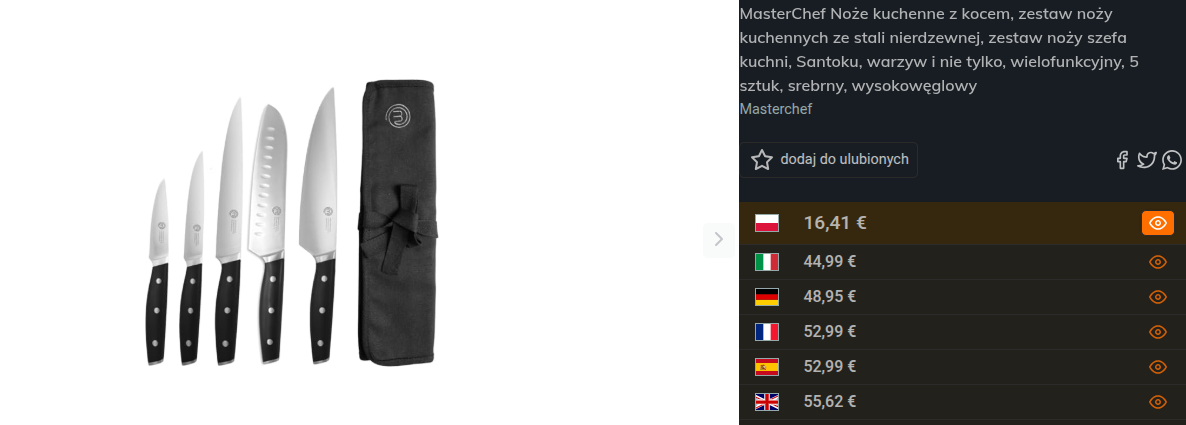Open the 52,99 € France price row
This screenshot has height=425, width=1186.
click(962, 332)
